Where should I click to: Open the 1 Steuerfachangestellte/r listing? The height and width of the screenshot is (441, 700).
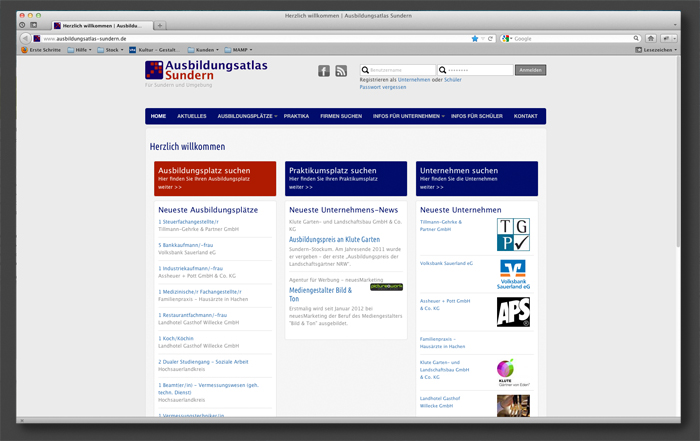pos(188,222)
